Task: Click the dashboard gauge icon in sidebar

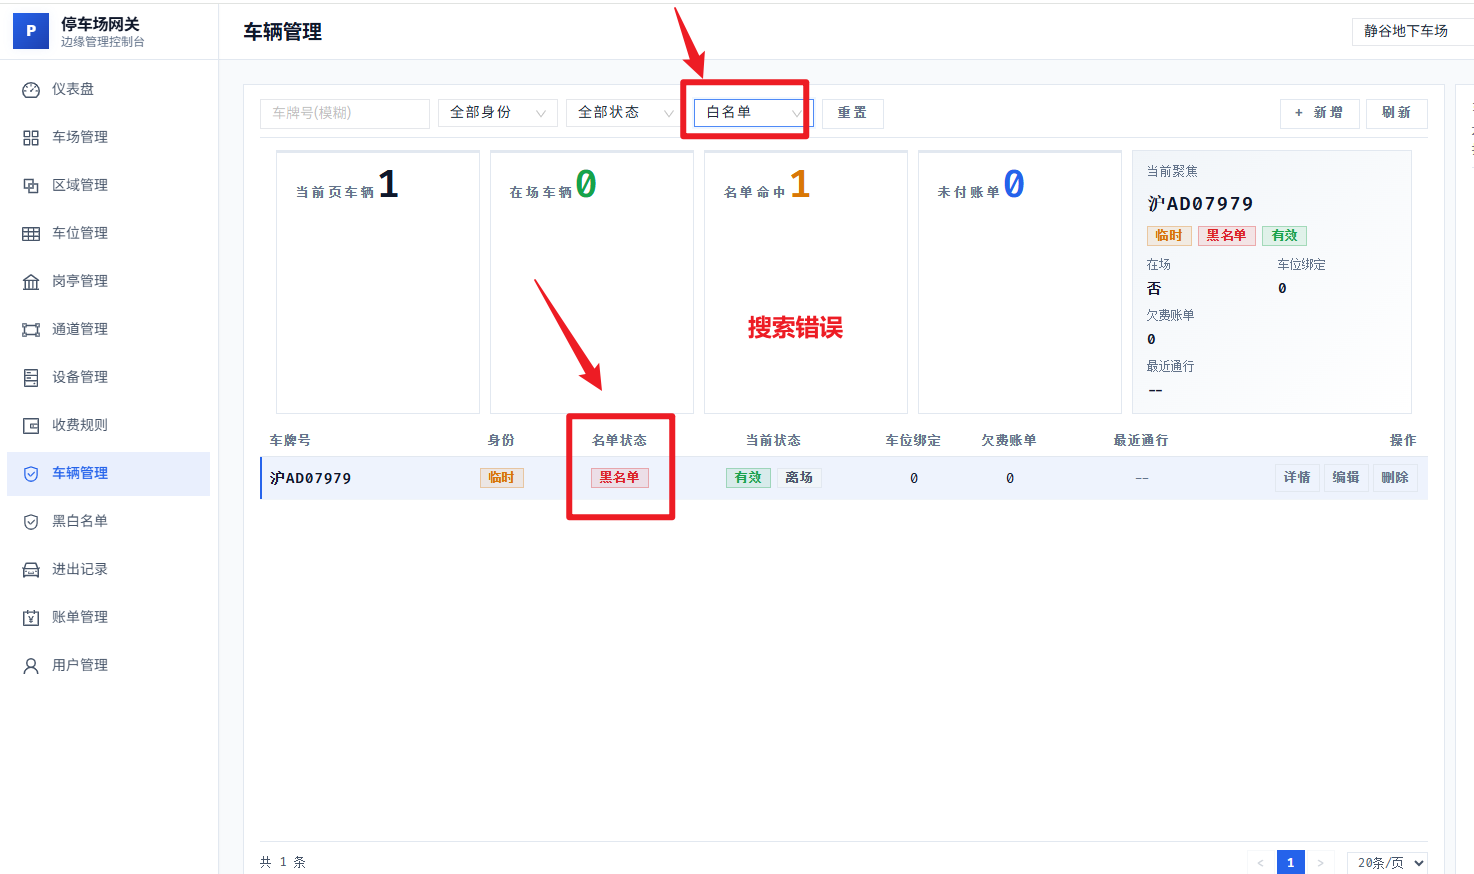Action: point(31,90)
